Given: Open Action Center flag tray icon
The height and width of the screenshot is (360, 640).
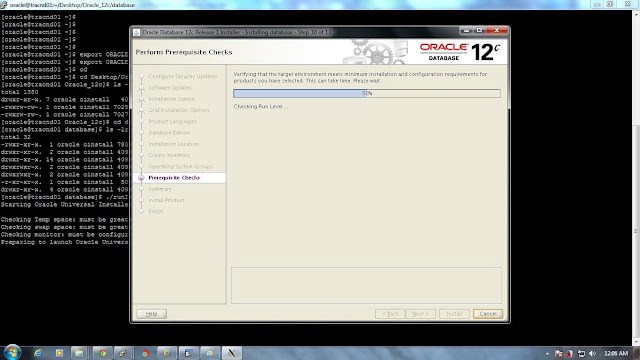Looking at the screenshot, I should (x=558, y=353).
